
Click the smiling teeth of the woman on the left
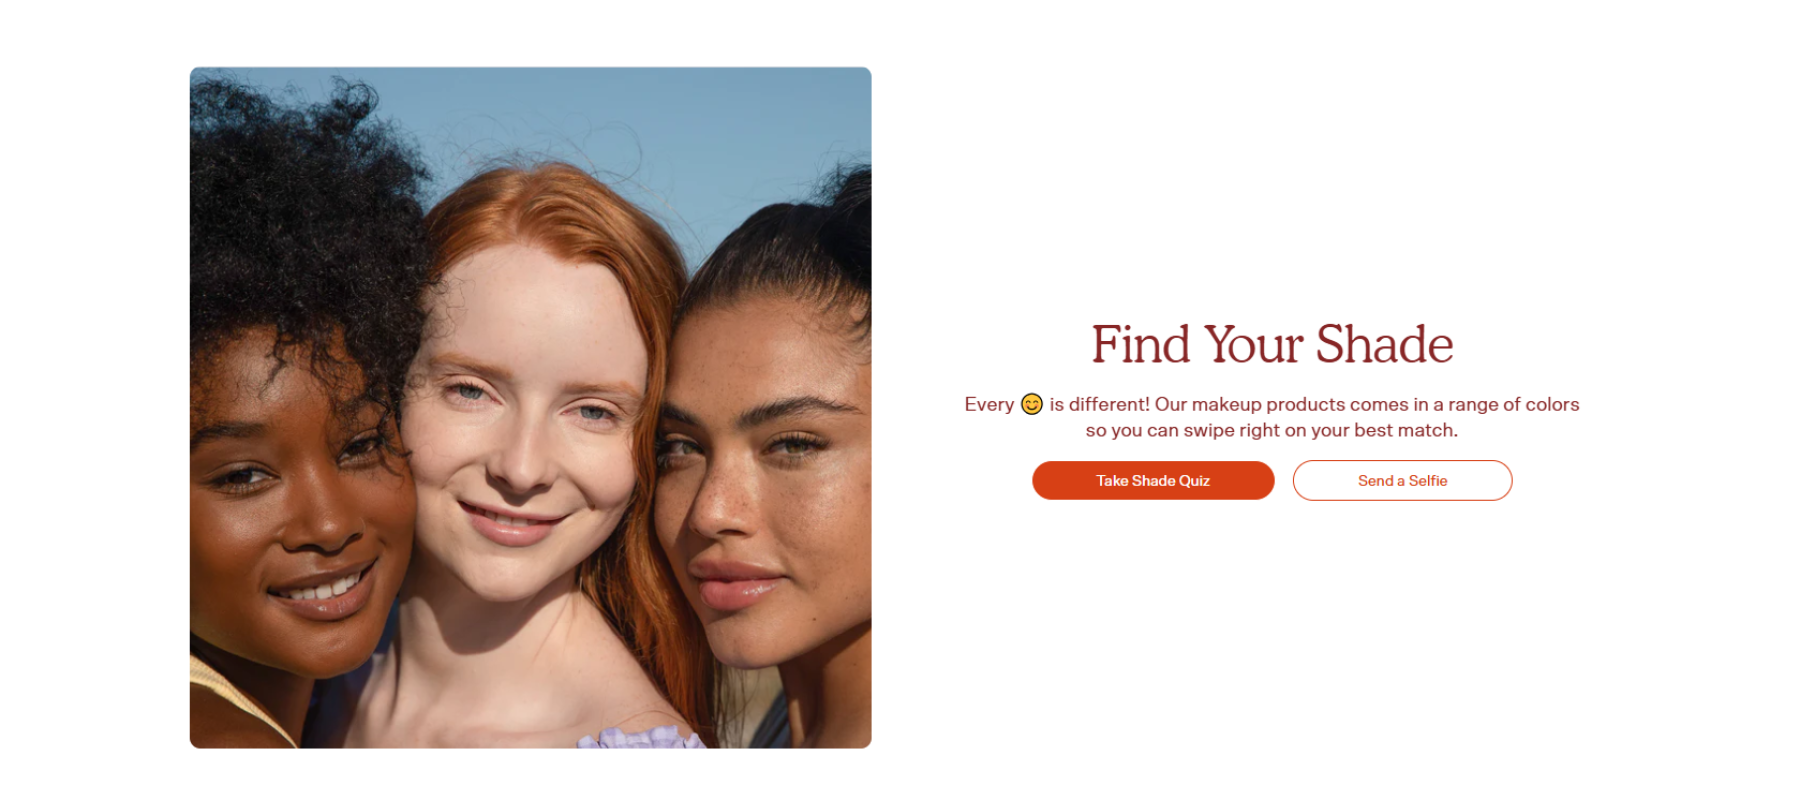320,590
